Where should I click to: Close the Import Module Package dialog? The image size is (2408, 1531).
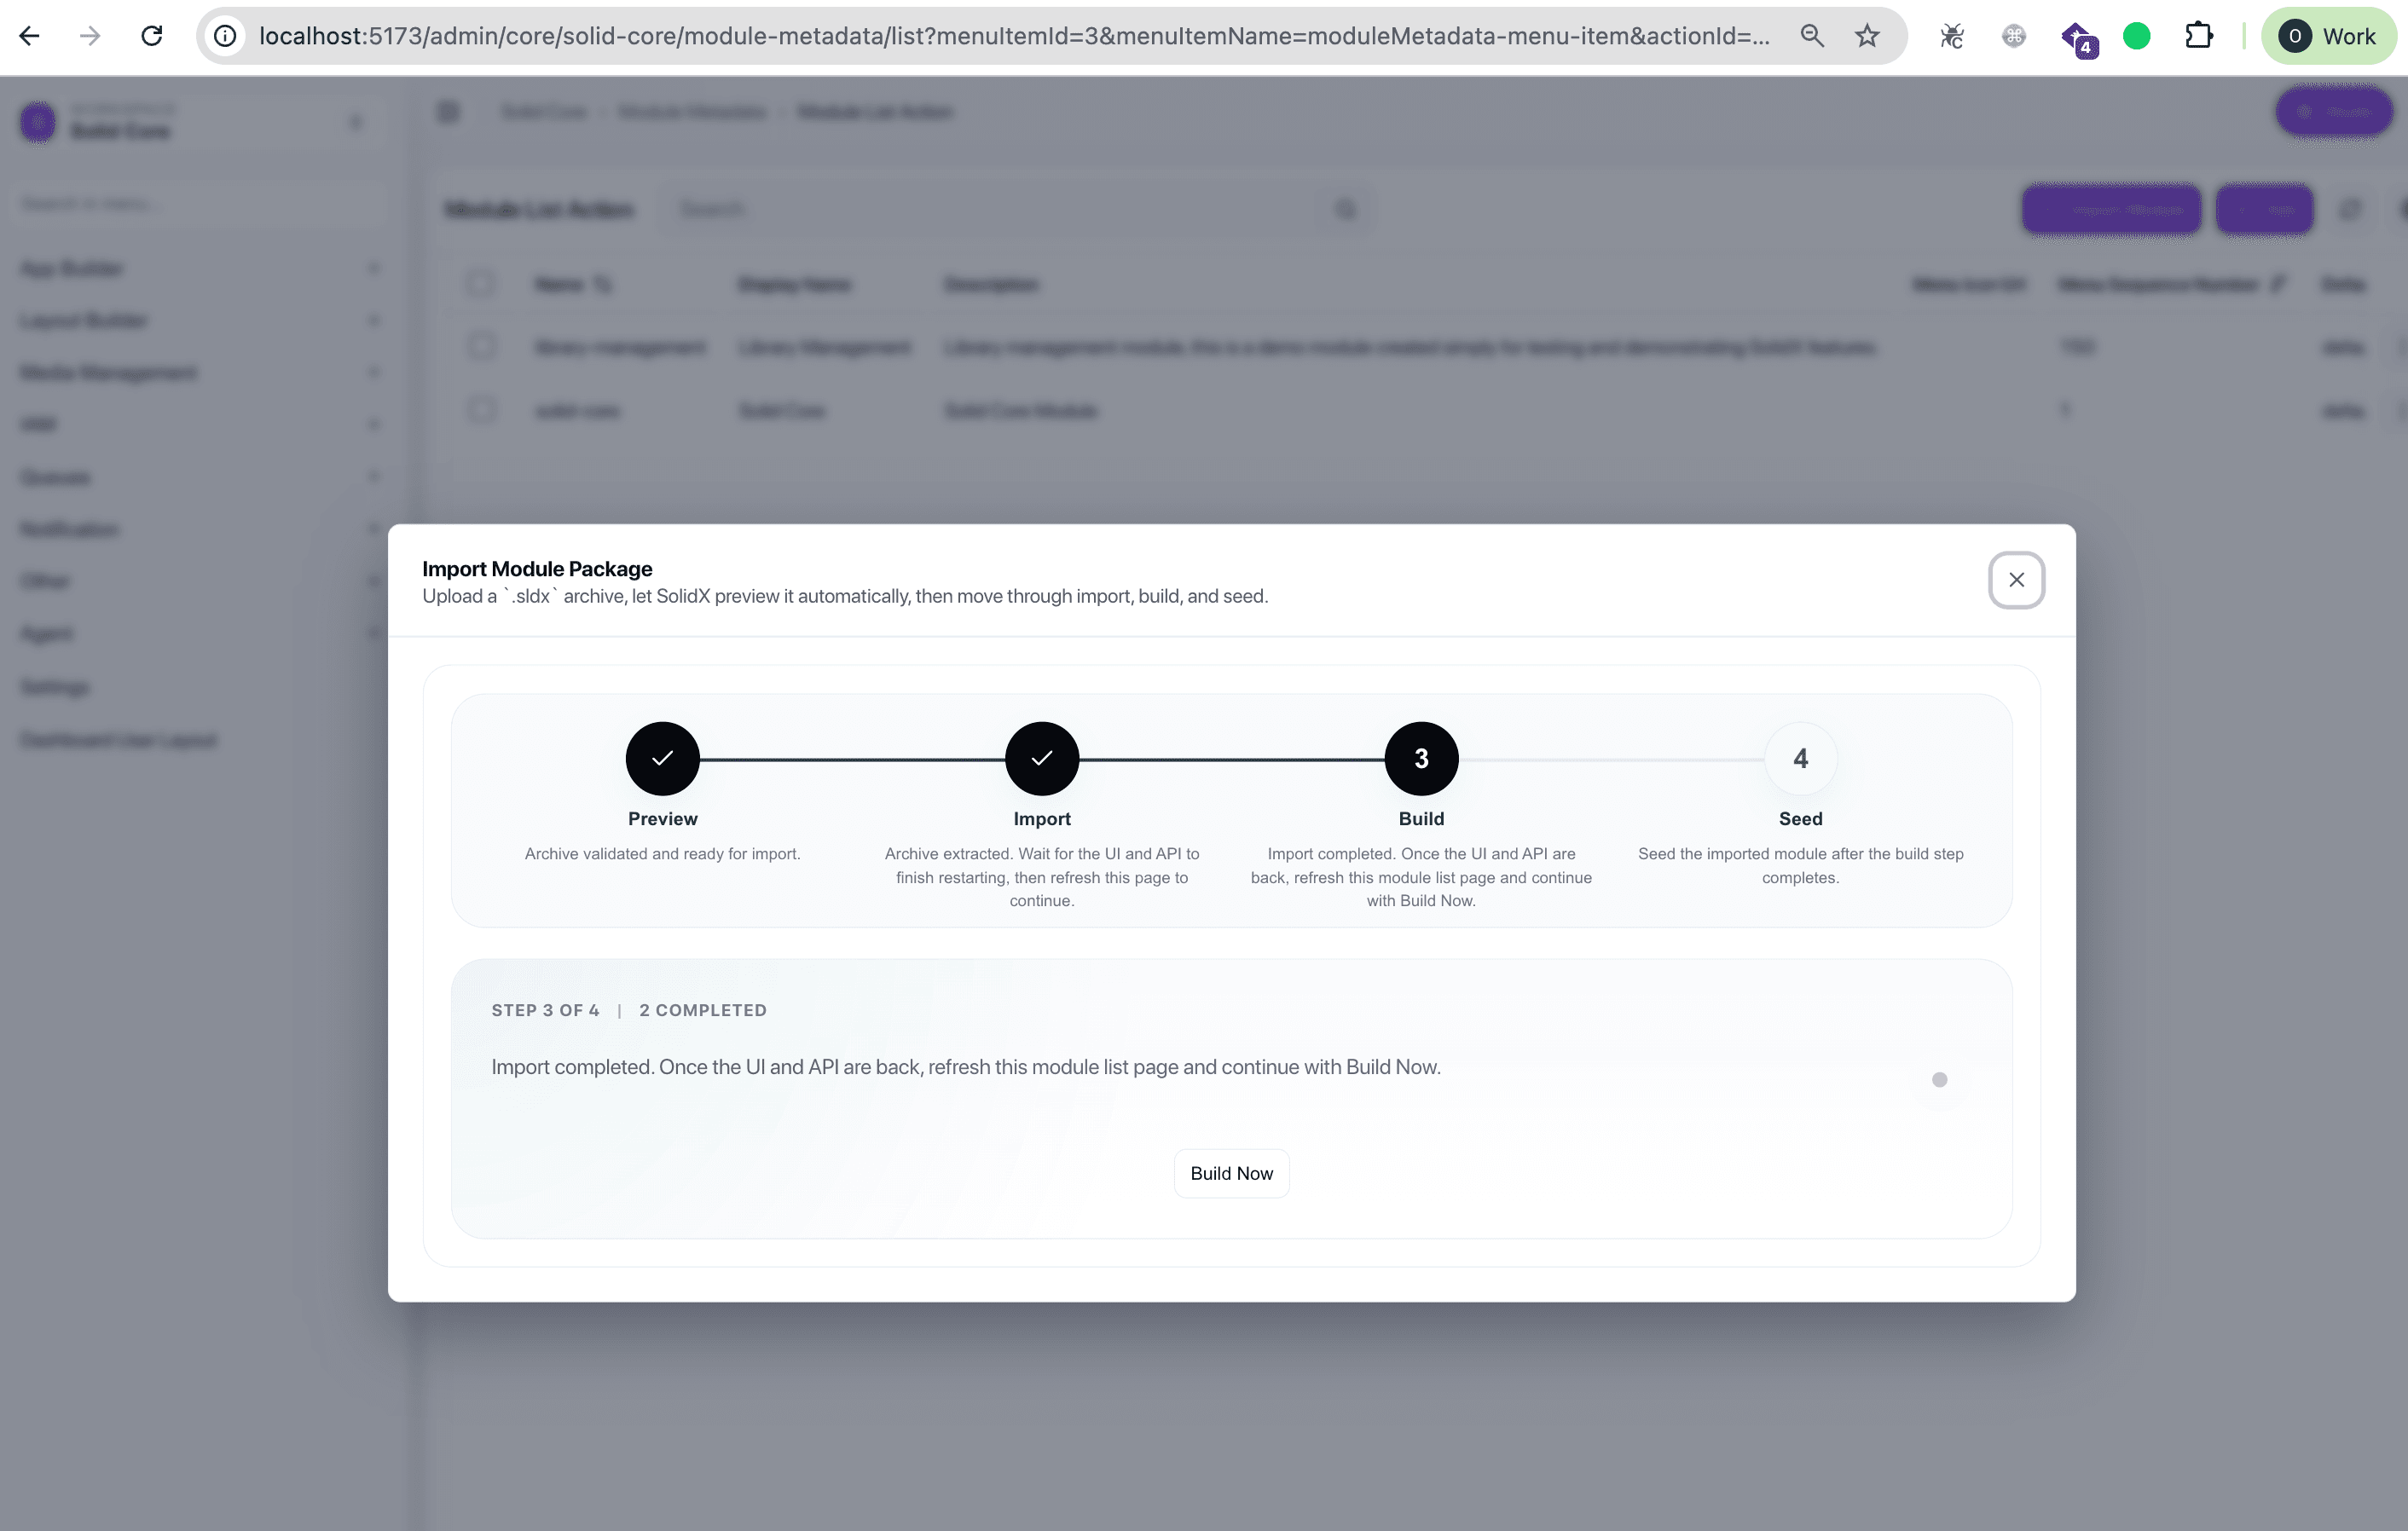[x=2016, y=580]
